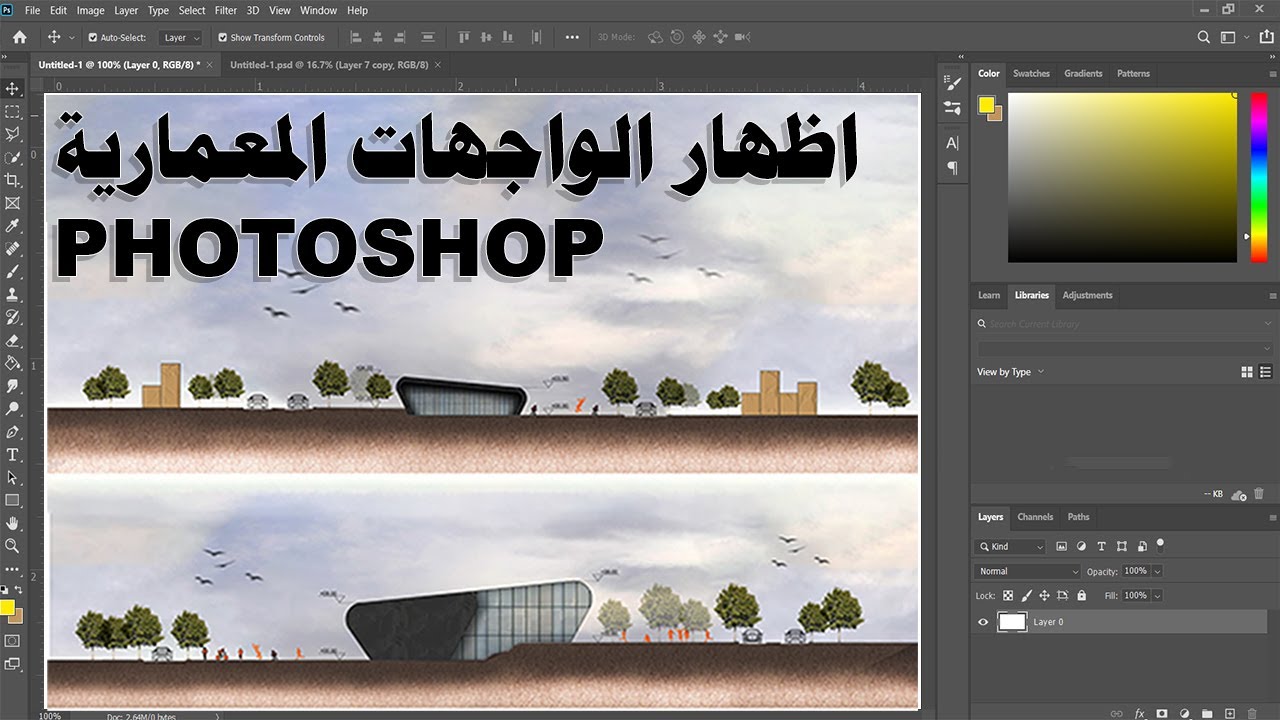Screen dimensions: 1280x720
Task: Open the Kind filter dropdown
Action: (x=1011, y=546)
